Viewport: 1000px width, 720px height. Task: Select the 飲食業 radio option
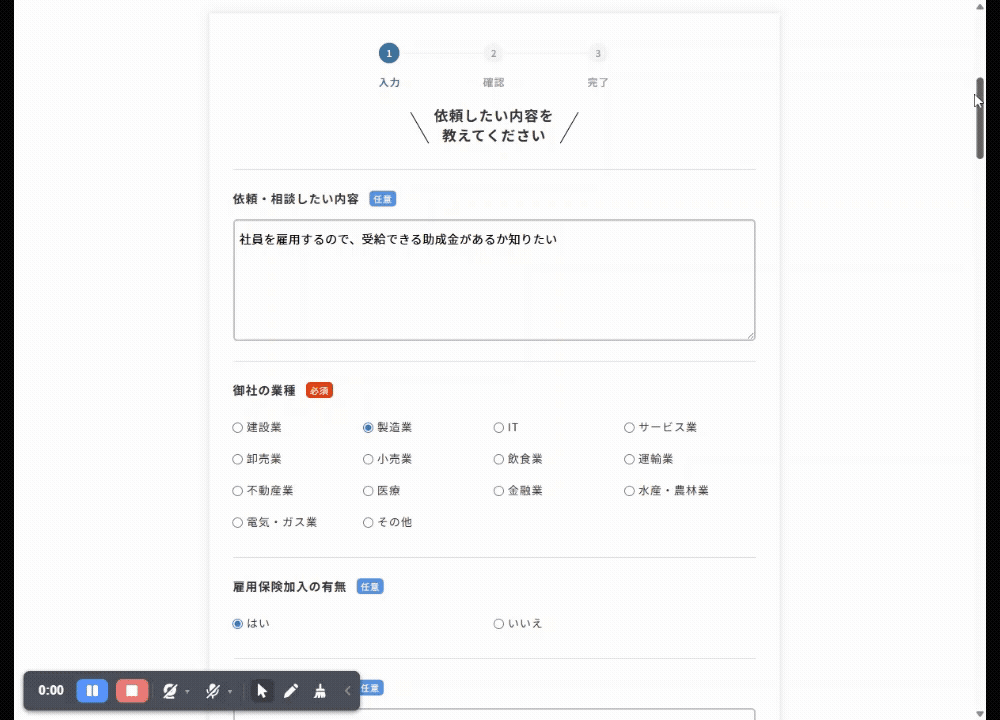coord(499,459)
